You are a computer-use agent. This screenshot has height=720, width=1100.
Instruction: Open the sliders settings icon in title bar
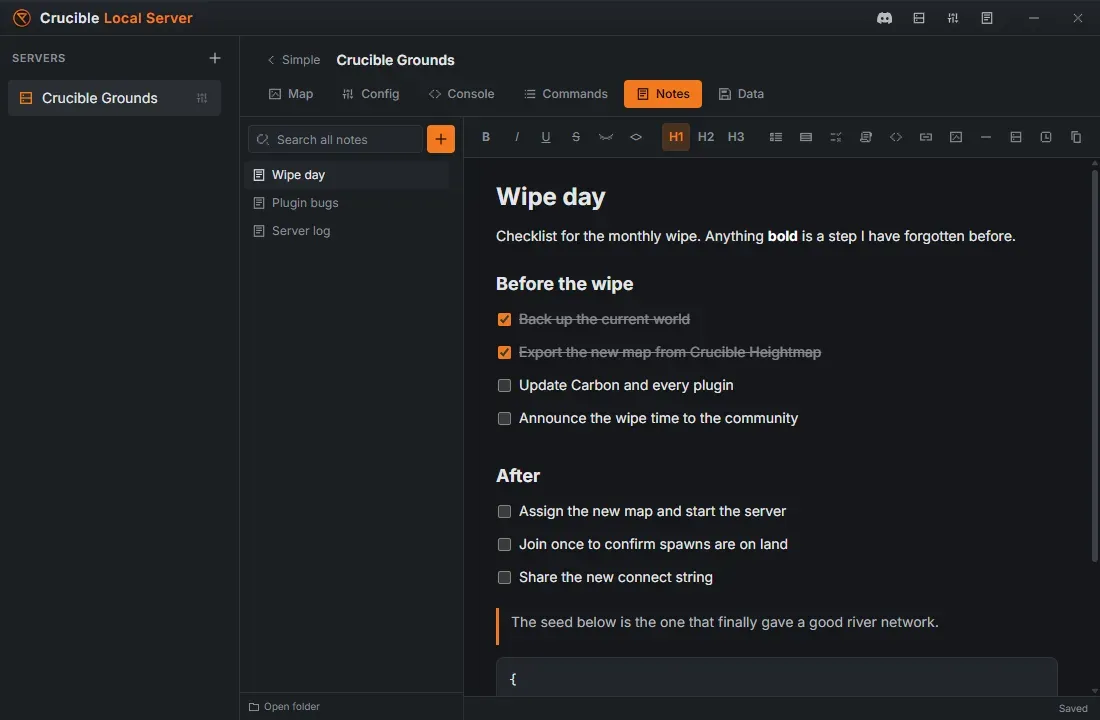(x=953, y=18)
